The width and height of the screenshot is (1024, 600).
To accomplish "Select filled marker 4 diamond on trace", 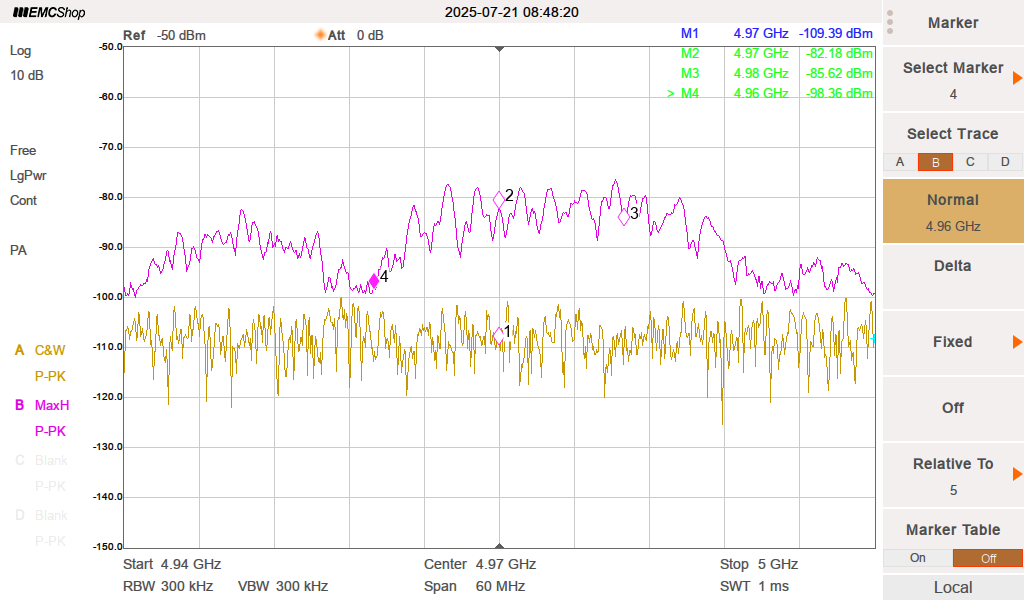I will [374, 281].
